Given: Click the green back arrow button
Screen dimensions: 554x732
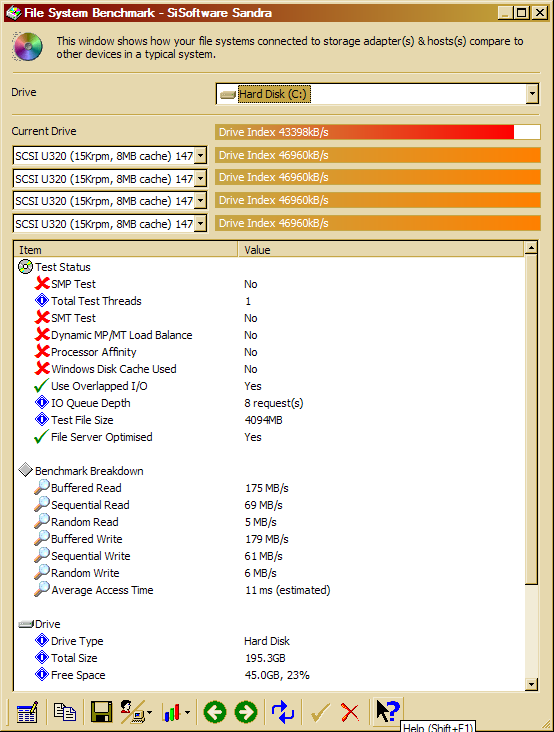Looking at the screenshot, I should [215, 712].
